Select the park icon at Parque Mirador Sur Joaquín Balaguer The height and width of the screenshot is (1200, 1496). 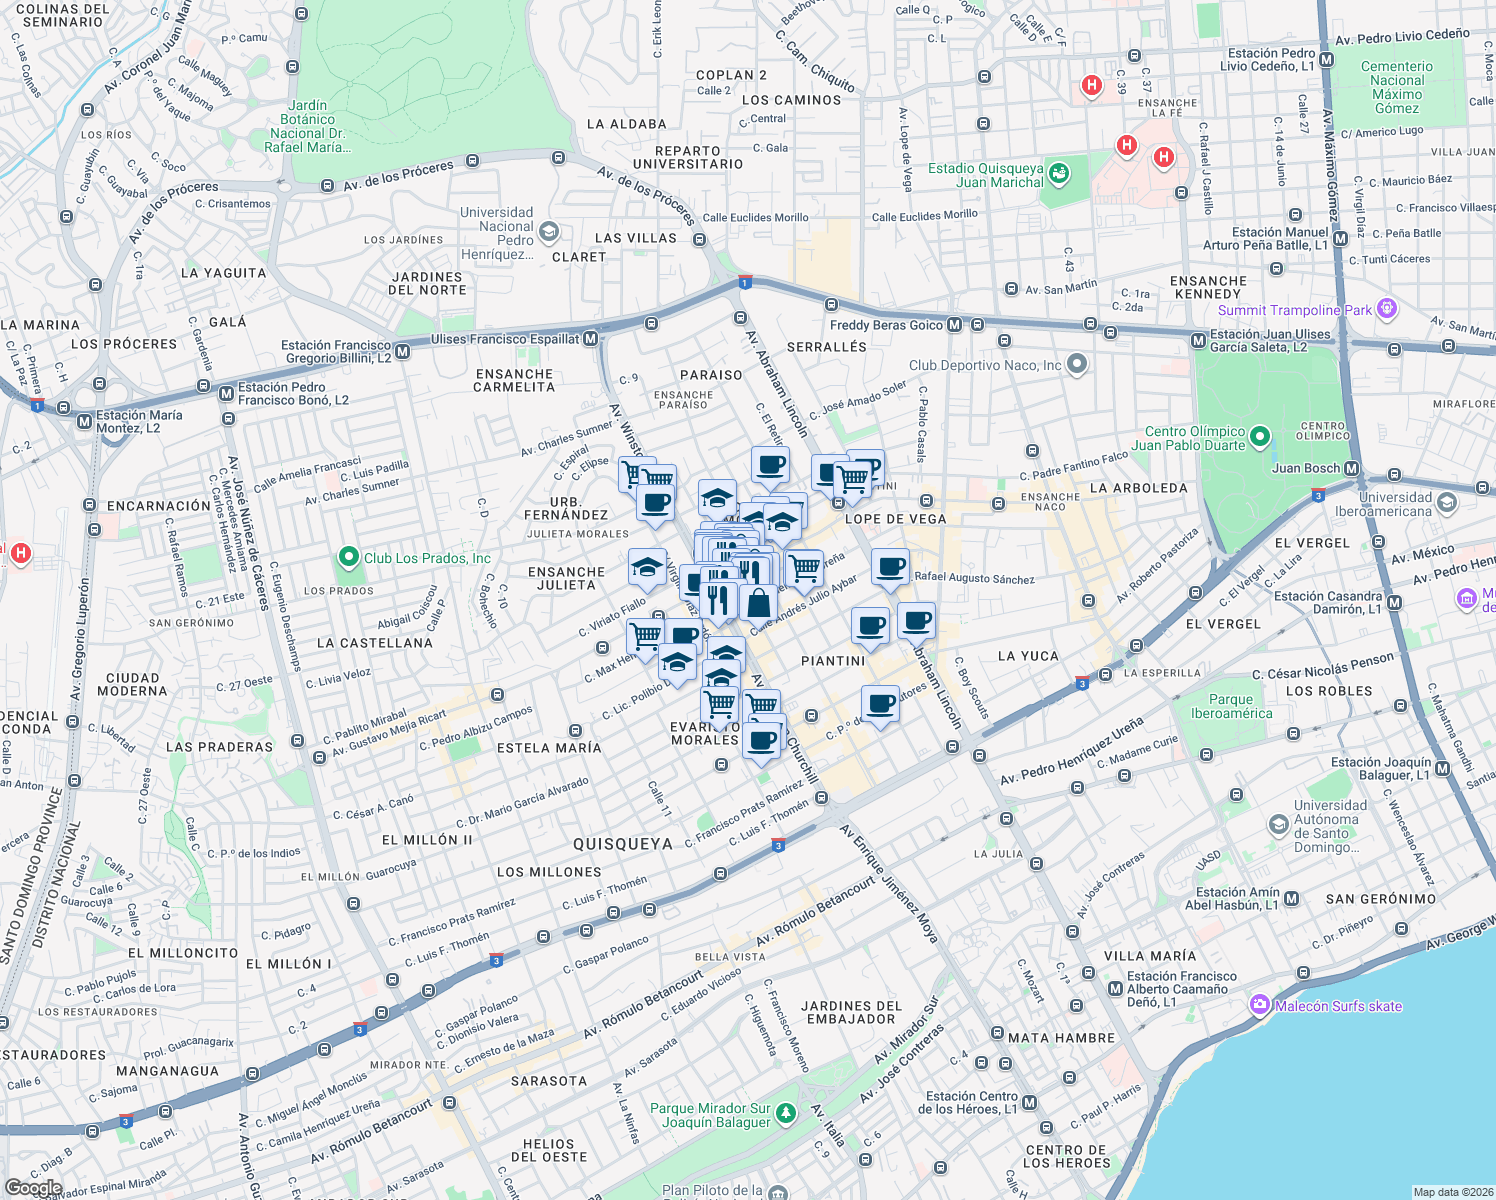787,1111
